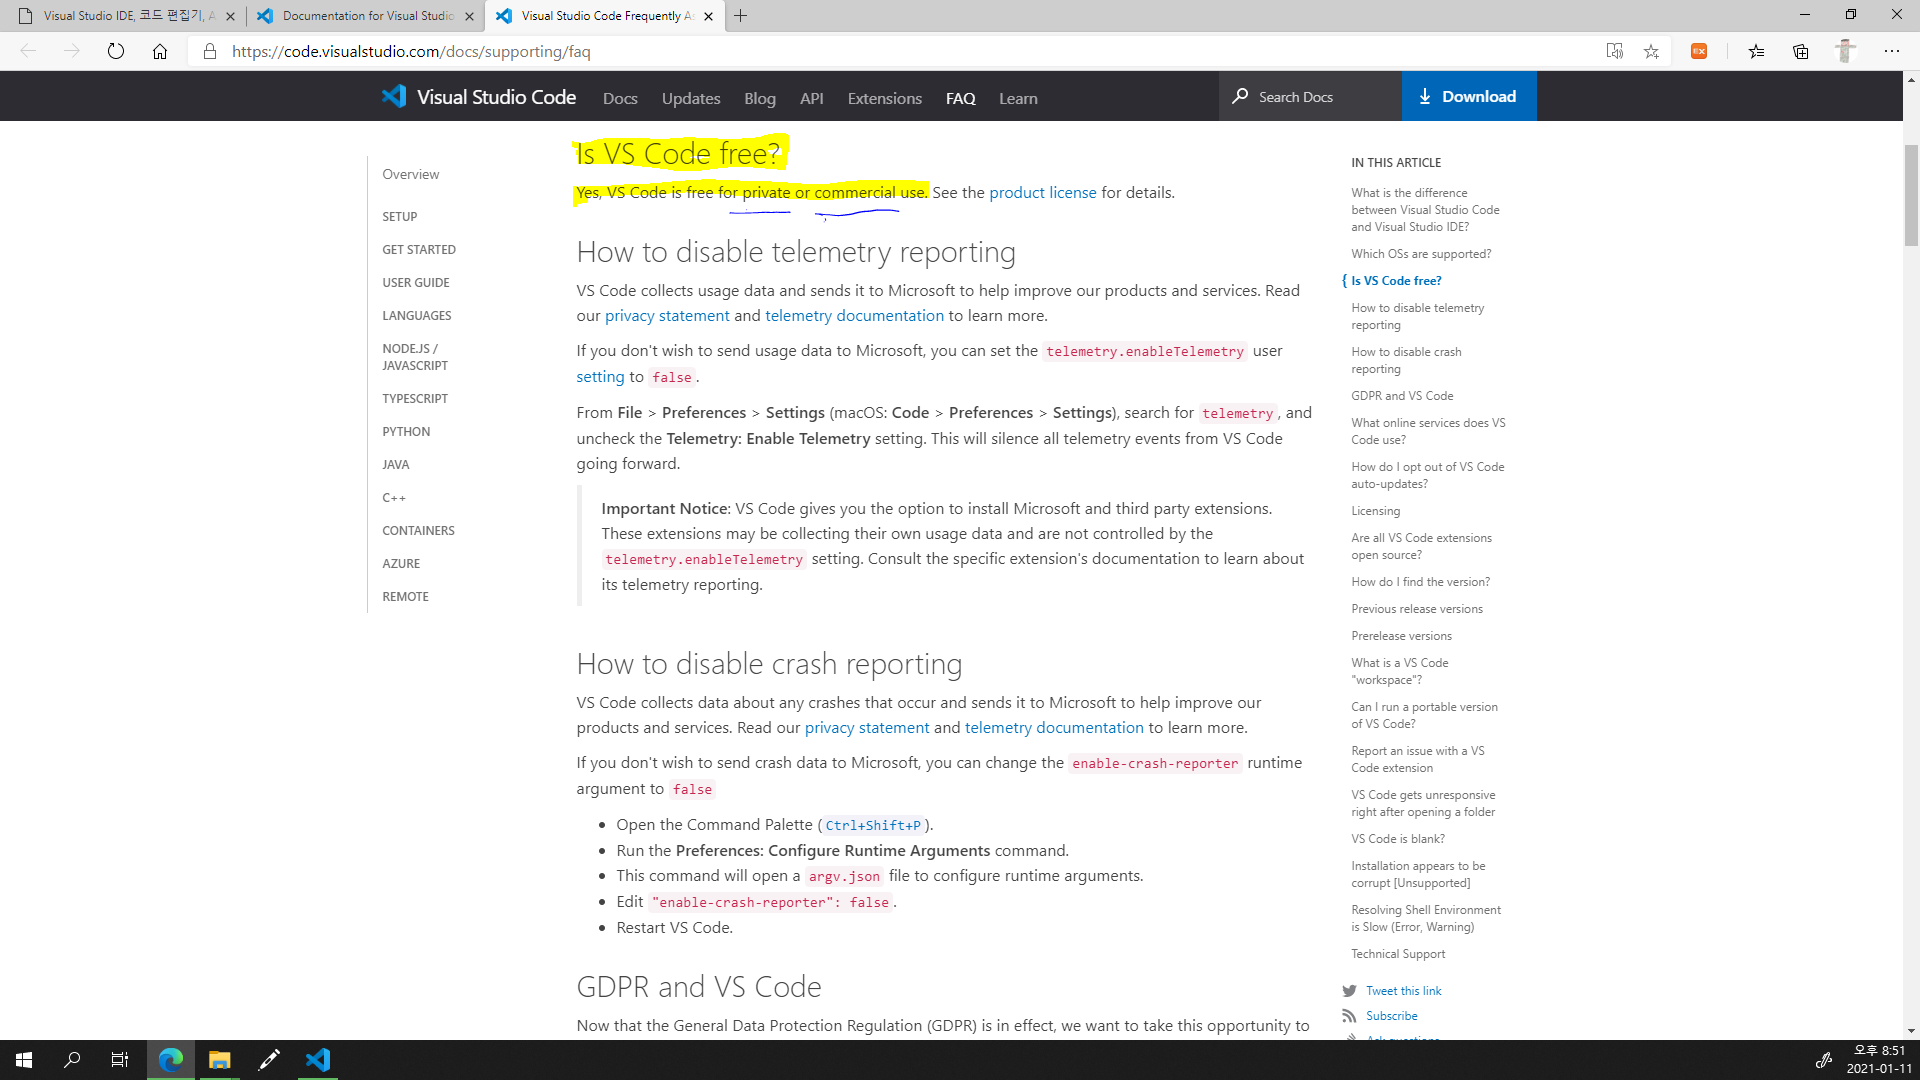This screenshot has width=1920, height=1080.
Task: Expand the LANGUAGES section in sidebar
Action: coord(416,315)
